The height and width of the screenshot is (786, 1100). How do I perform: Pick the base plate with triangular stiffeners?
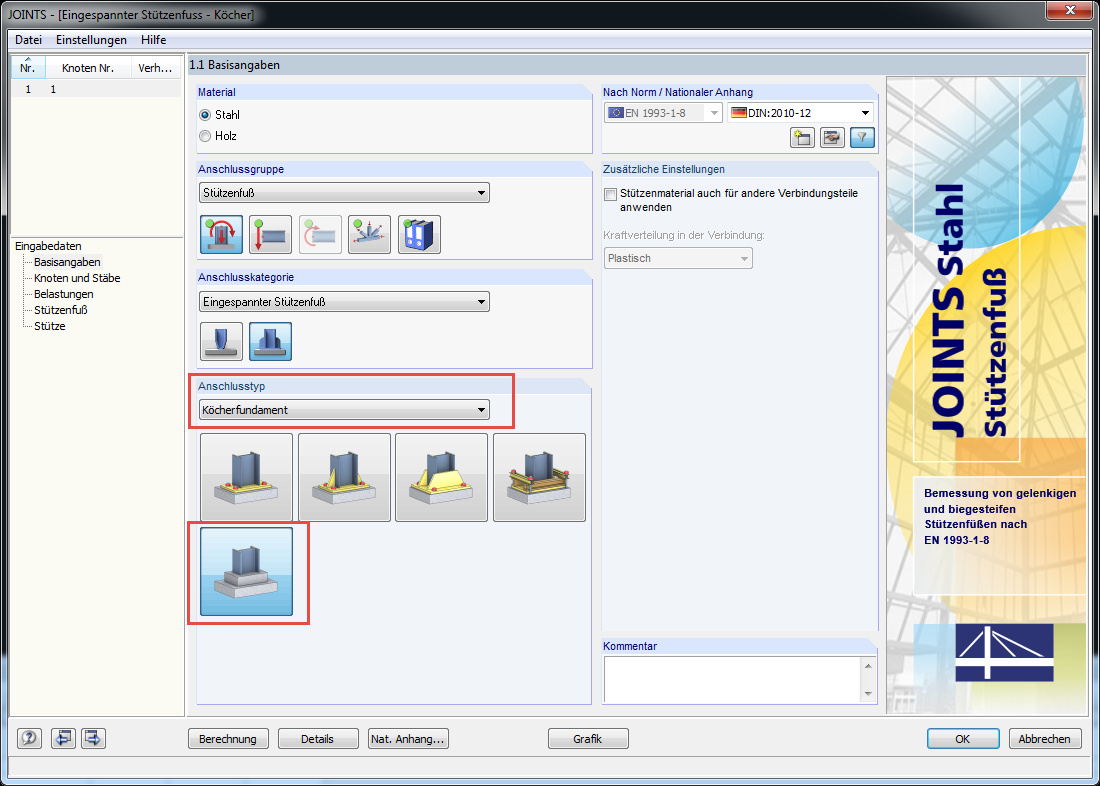(x=344, y=477)
